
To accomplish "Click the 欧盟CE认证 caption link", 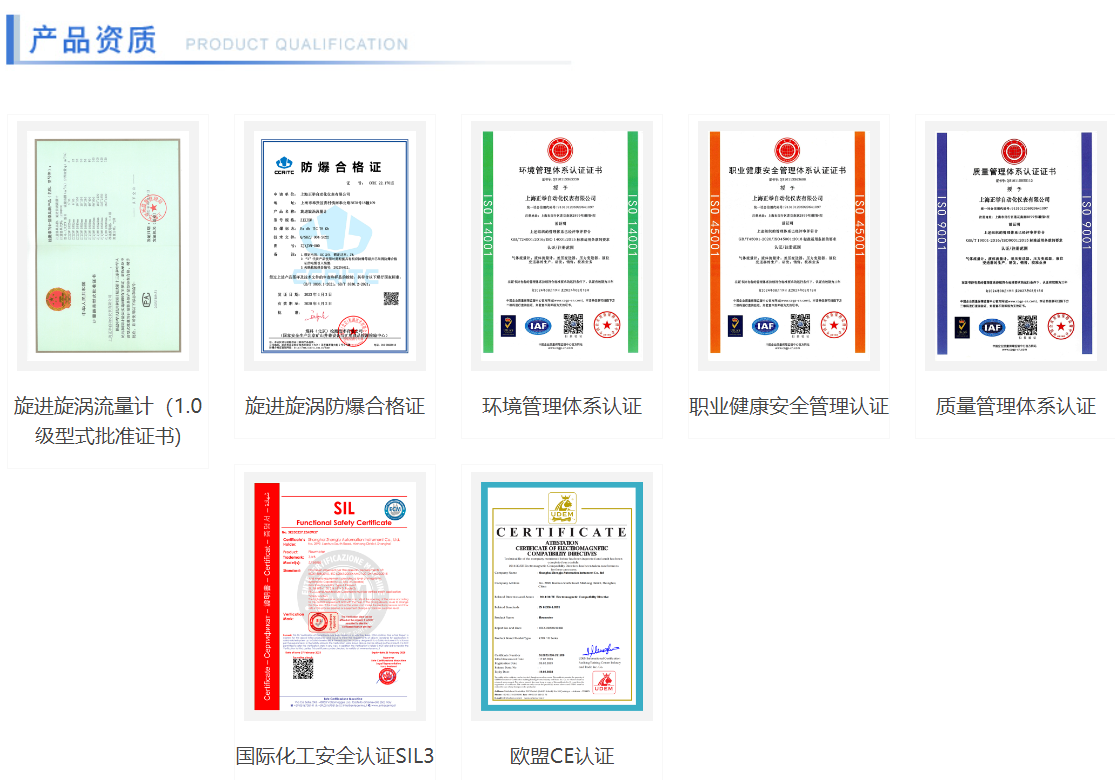I will point(561,756).
